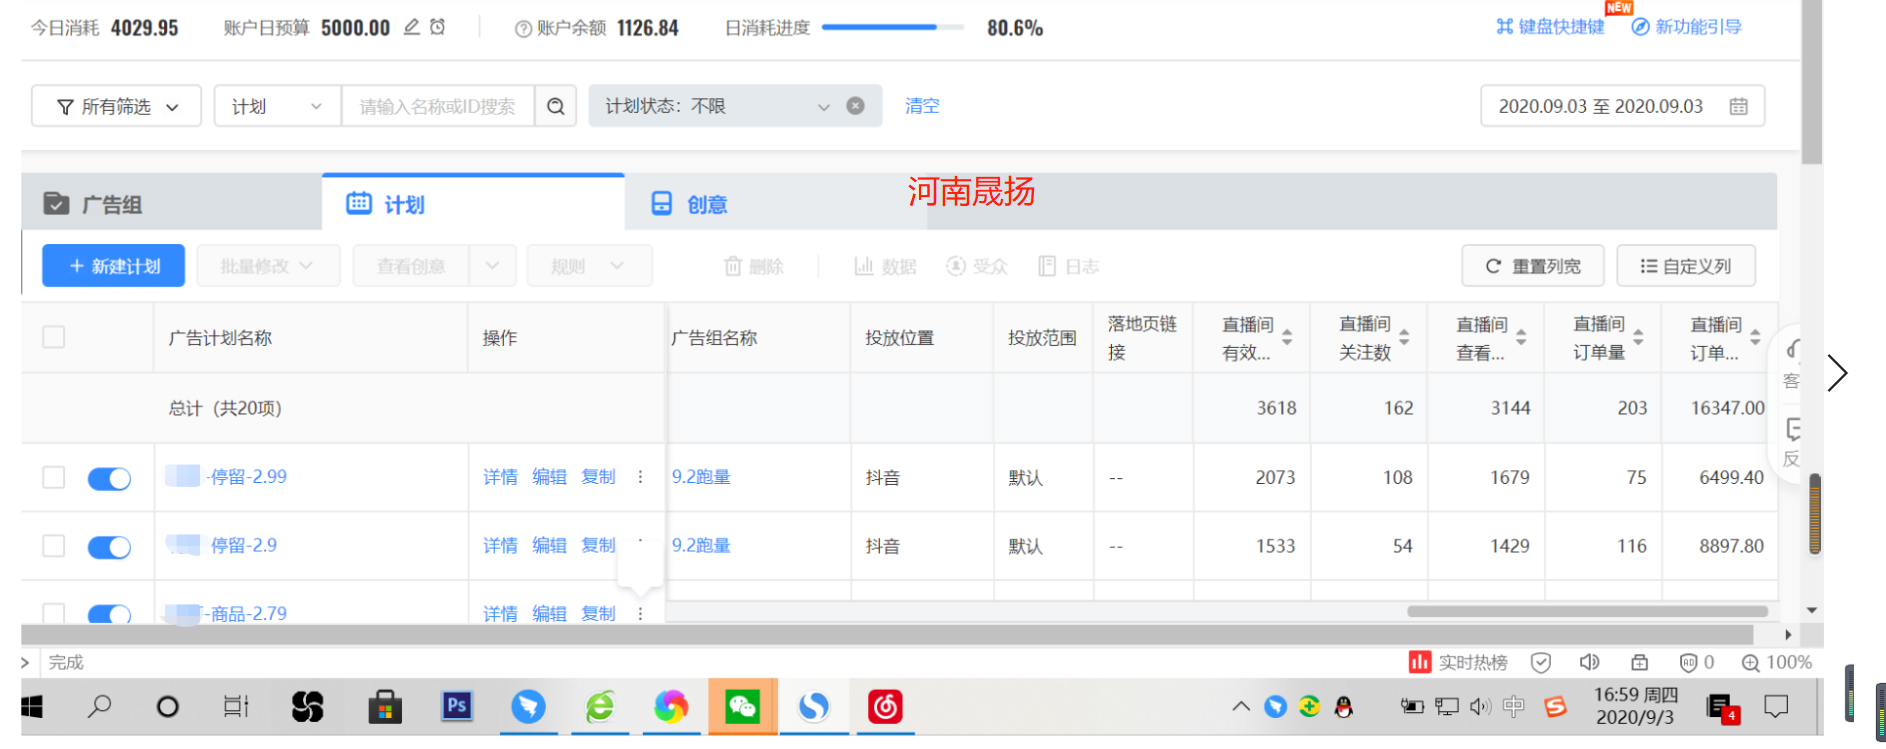1886x749 pixels.
Task: Click the 日消耗进度 progress bar
Action: pos(893,28)
